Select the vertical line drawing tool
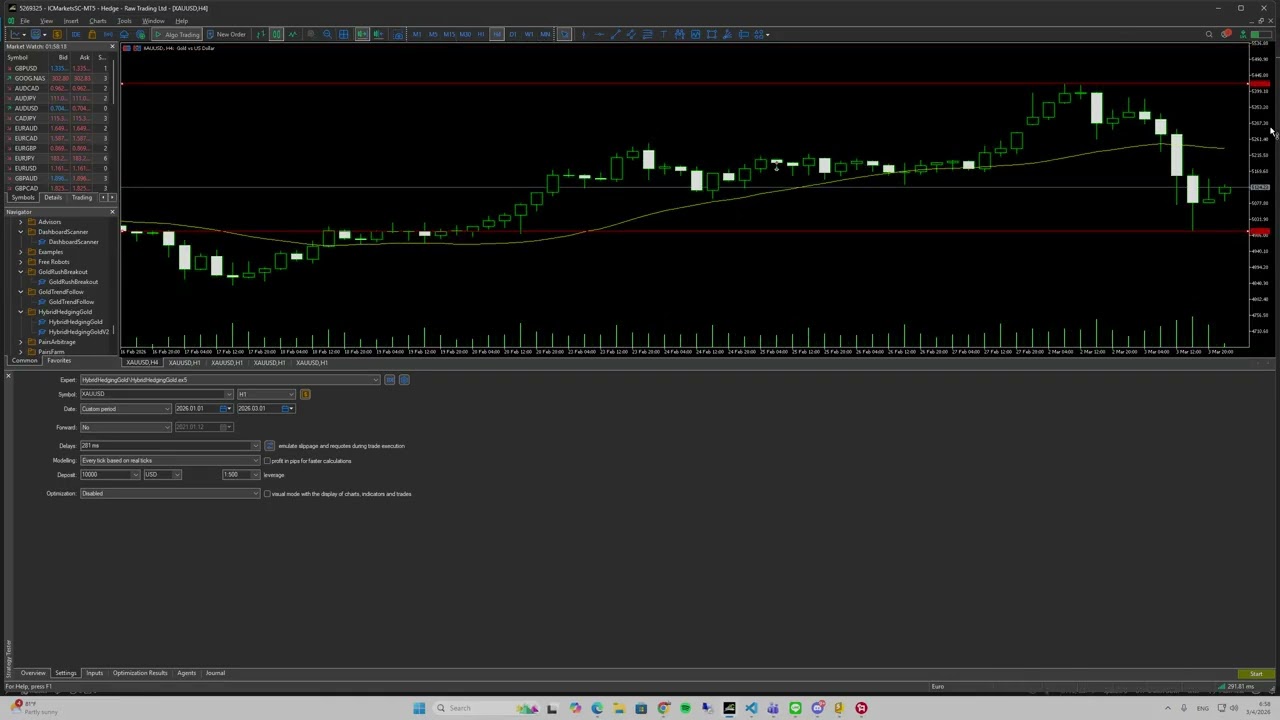 point(584,34)
